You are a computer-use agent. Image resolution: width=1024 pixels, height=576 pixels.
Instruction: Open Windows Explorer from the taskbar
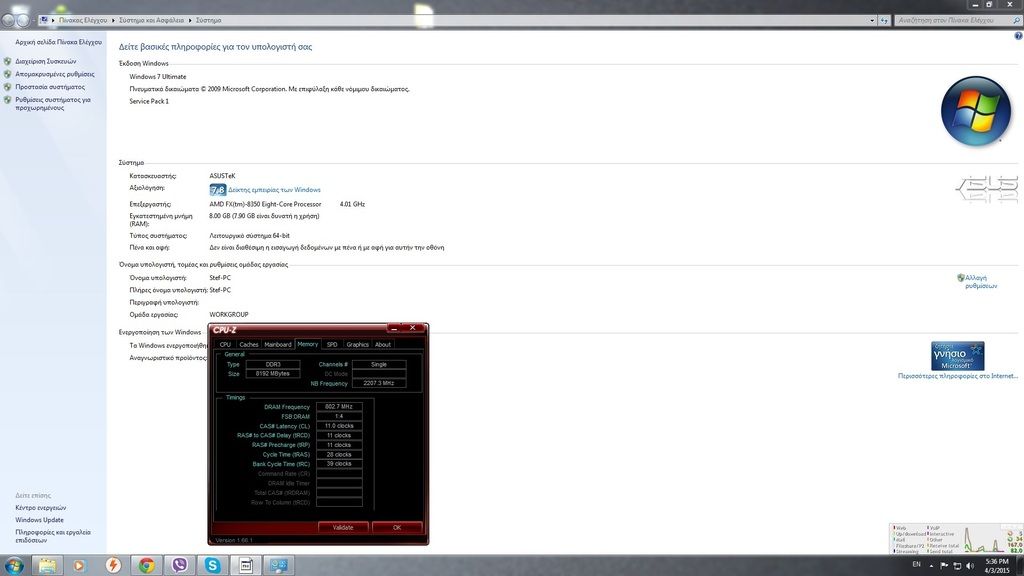(46, 565)
